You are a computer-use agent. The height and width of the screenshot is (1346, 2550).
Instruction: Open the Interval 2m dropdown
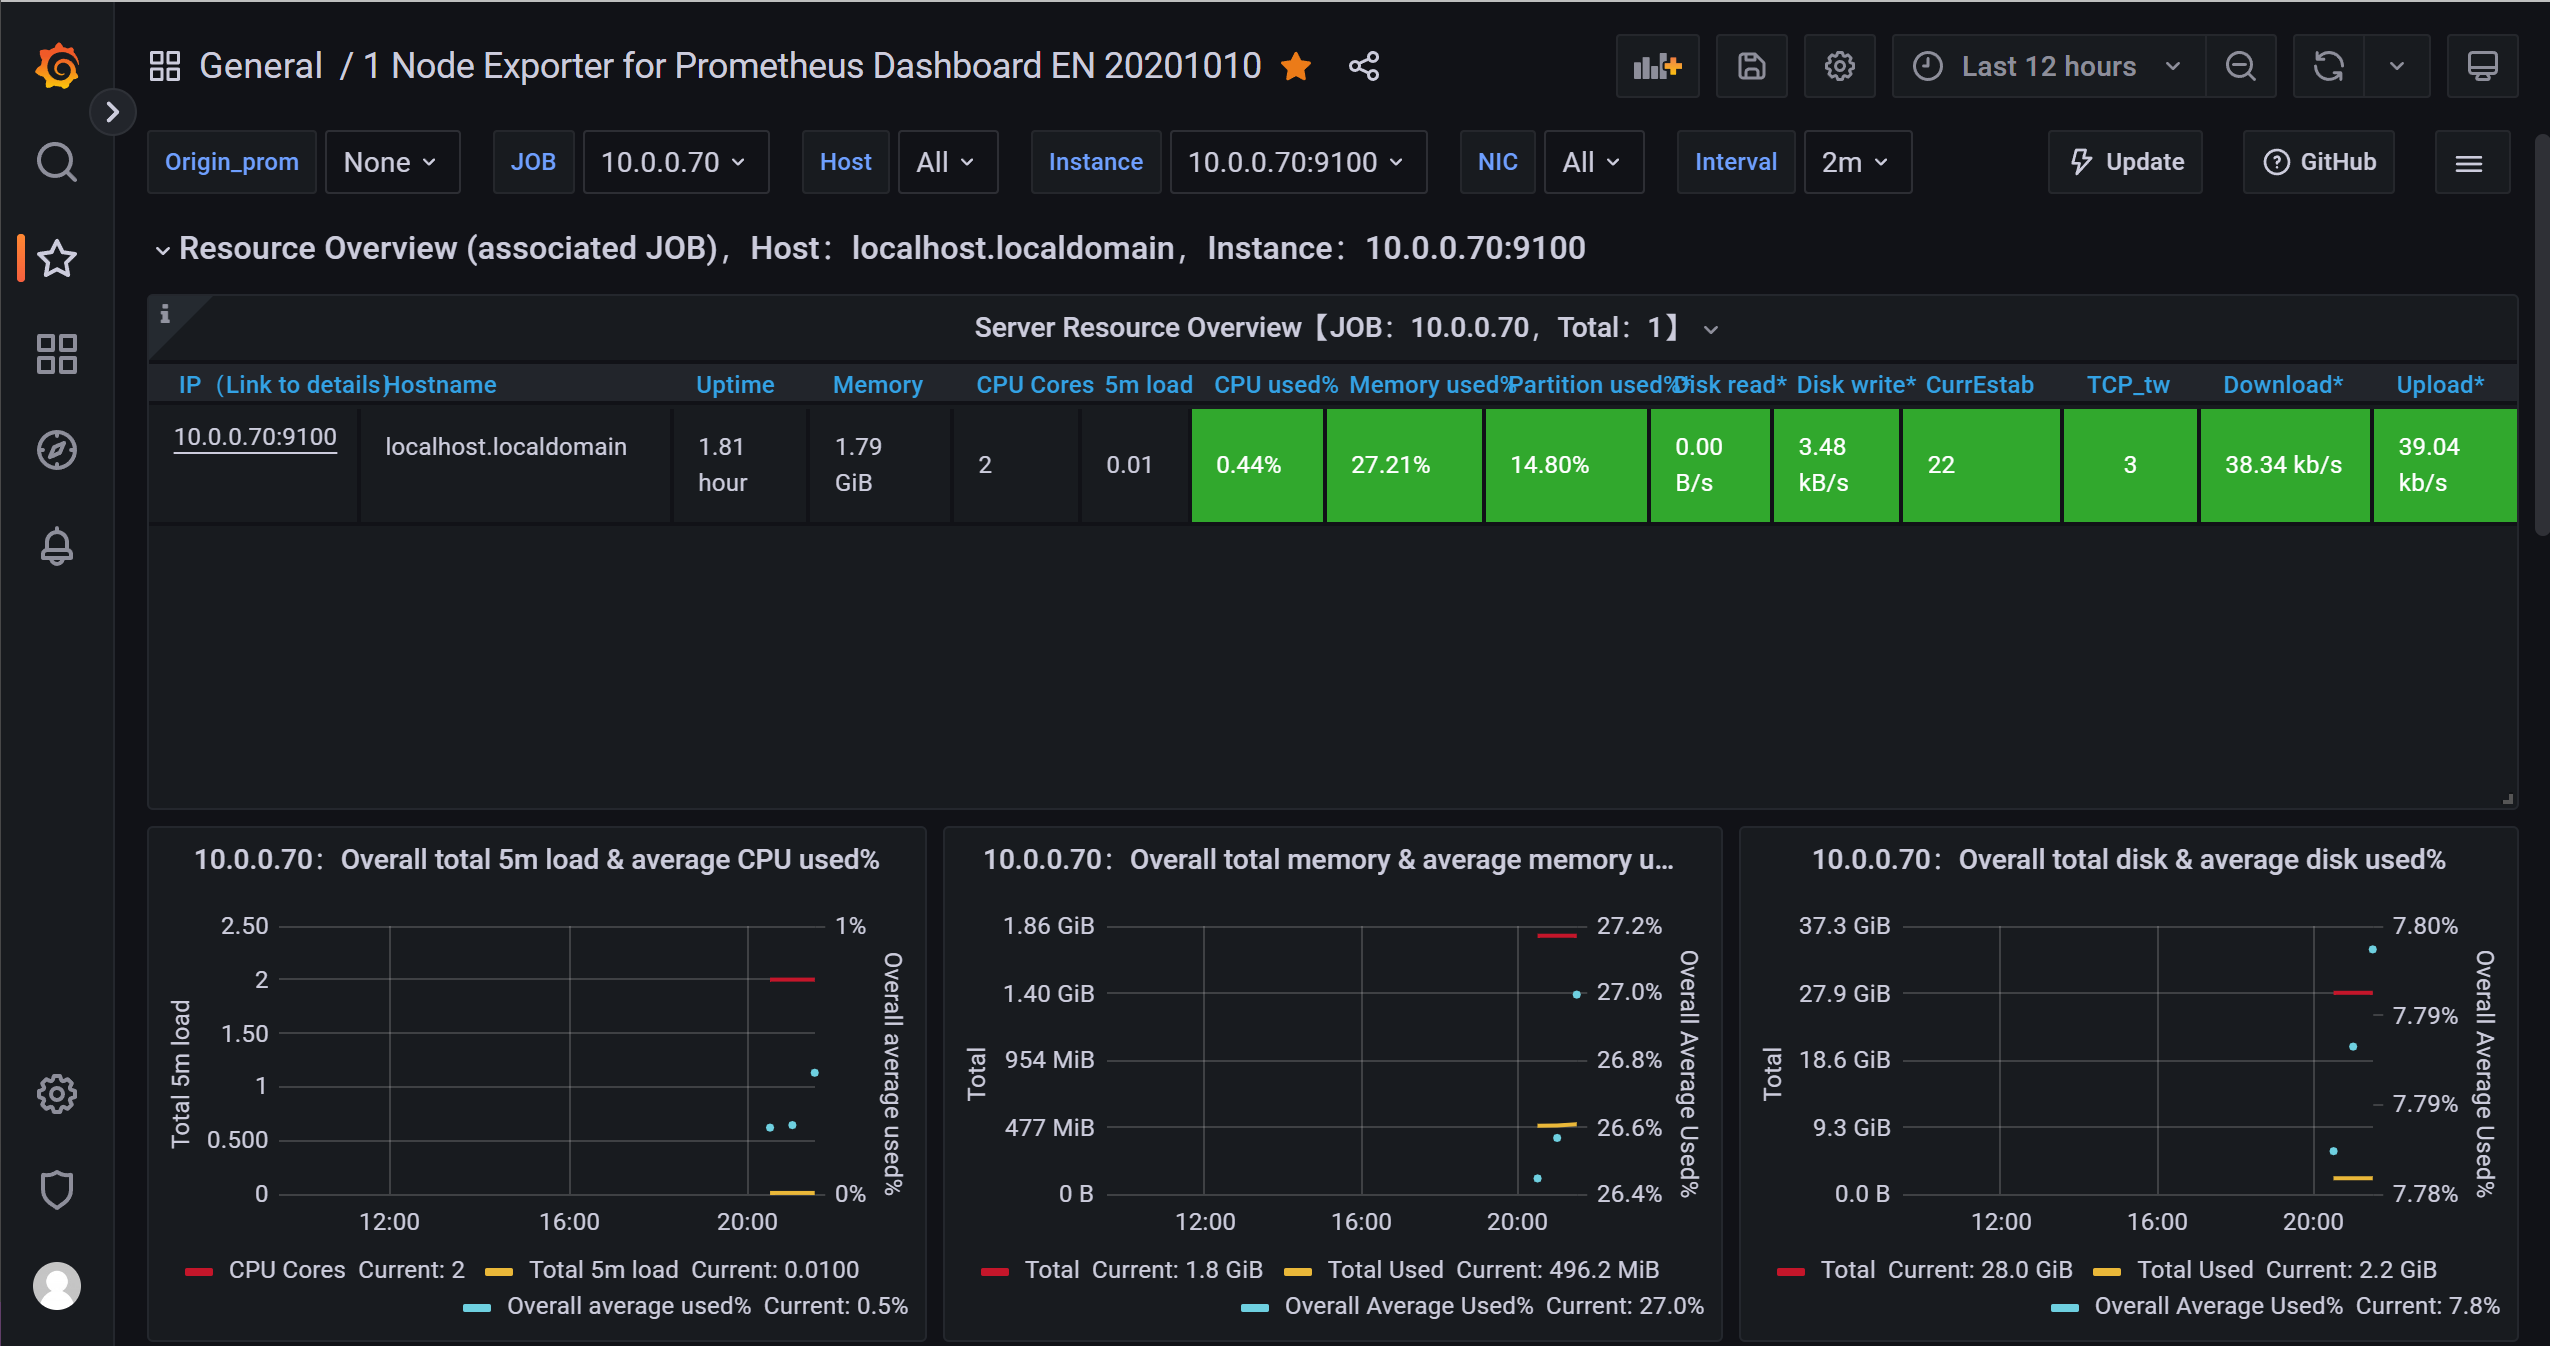(x=1857, y=162)
